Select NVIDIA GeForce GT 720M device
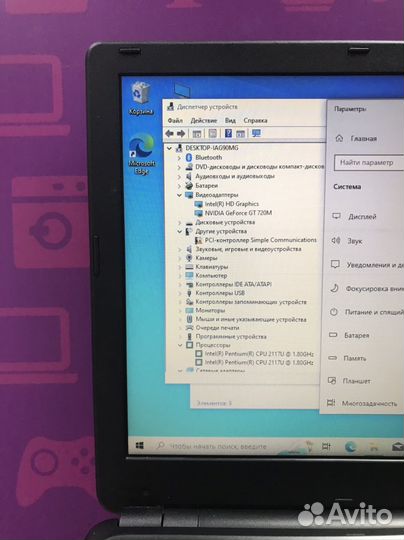The image size is (404, 540). pyautogui.click(x=238, y=213)
